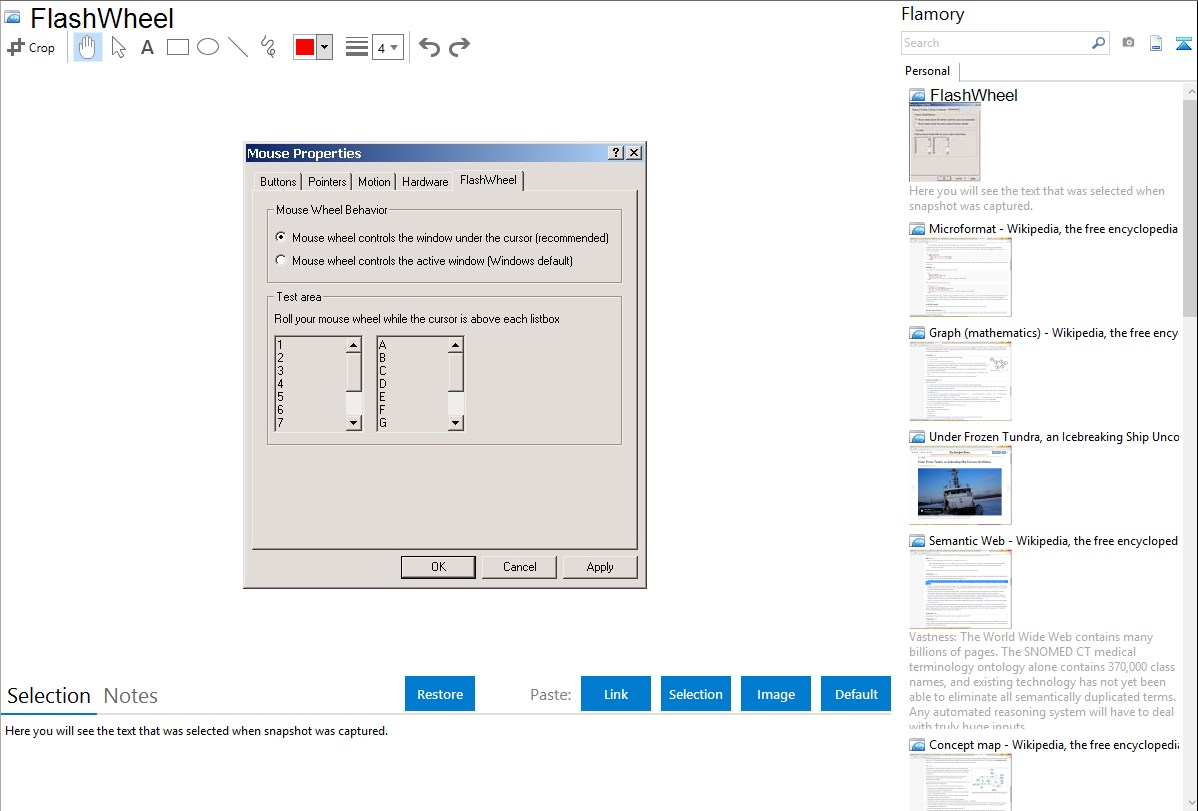The width and height of the screenshot is (1198, 811).
Task: Redo the last undone edit
Action: [x=459, y=47]
